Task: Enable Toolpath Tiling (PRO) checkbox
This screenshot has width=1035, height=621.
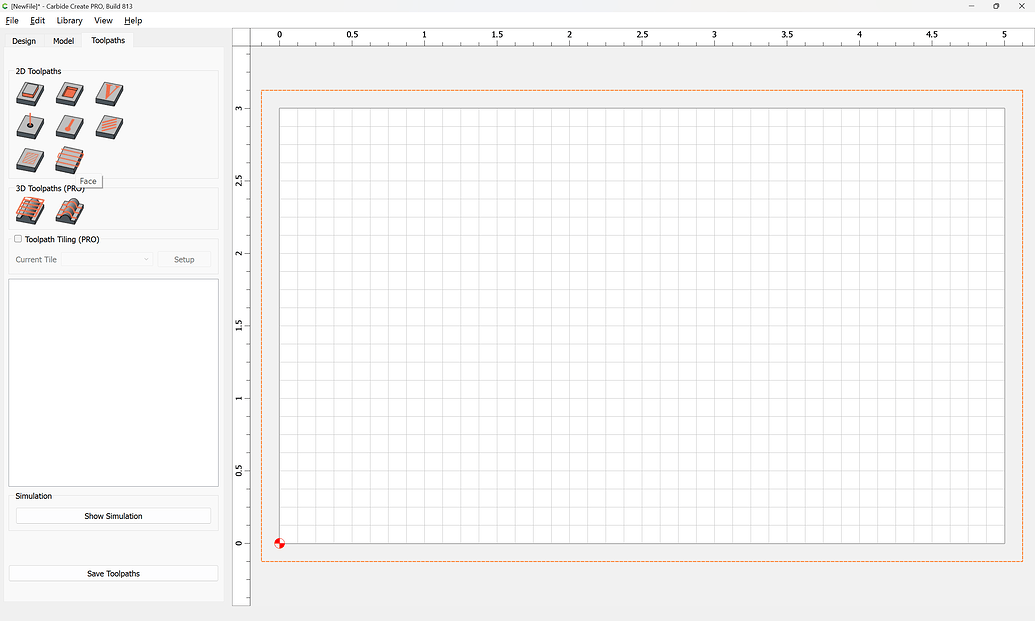Action: 18,239
